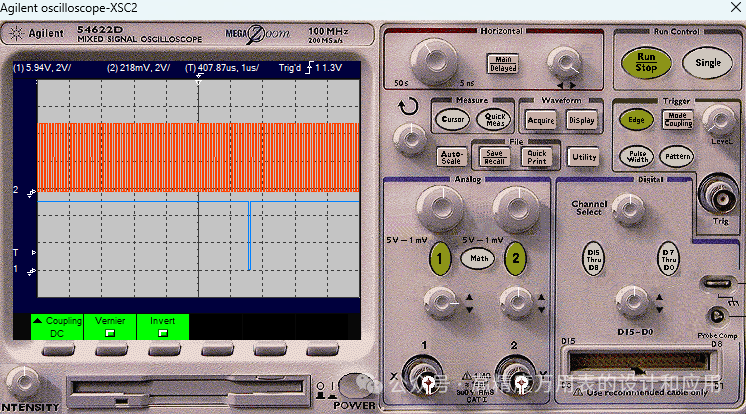The height and width of the screenshot is (414, 746).
Task: Open the Utility menu
Action: (584, 157)
